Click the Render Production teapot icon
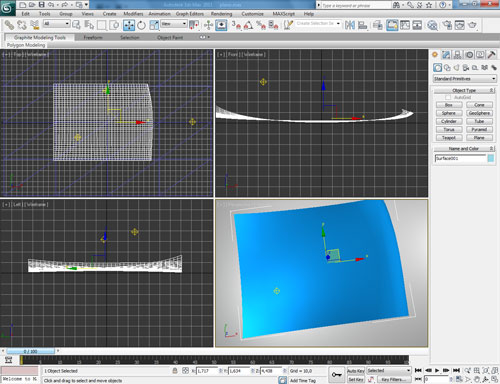Viewport: 500px width, 384px height. [472, 25]
